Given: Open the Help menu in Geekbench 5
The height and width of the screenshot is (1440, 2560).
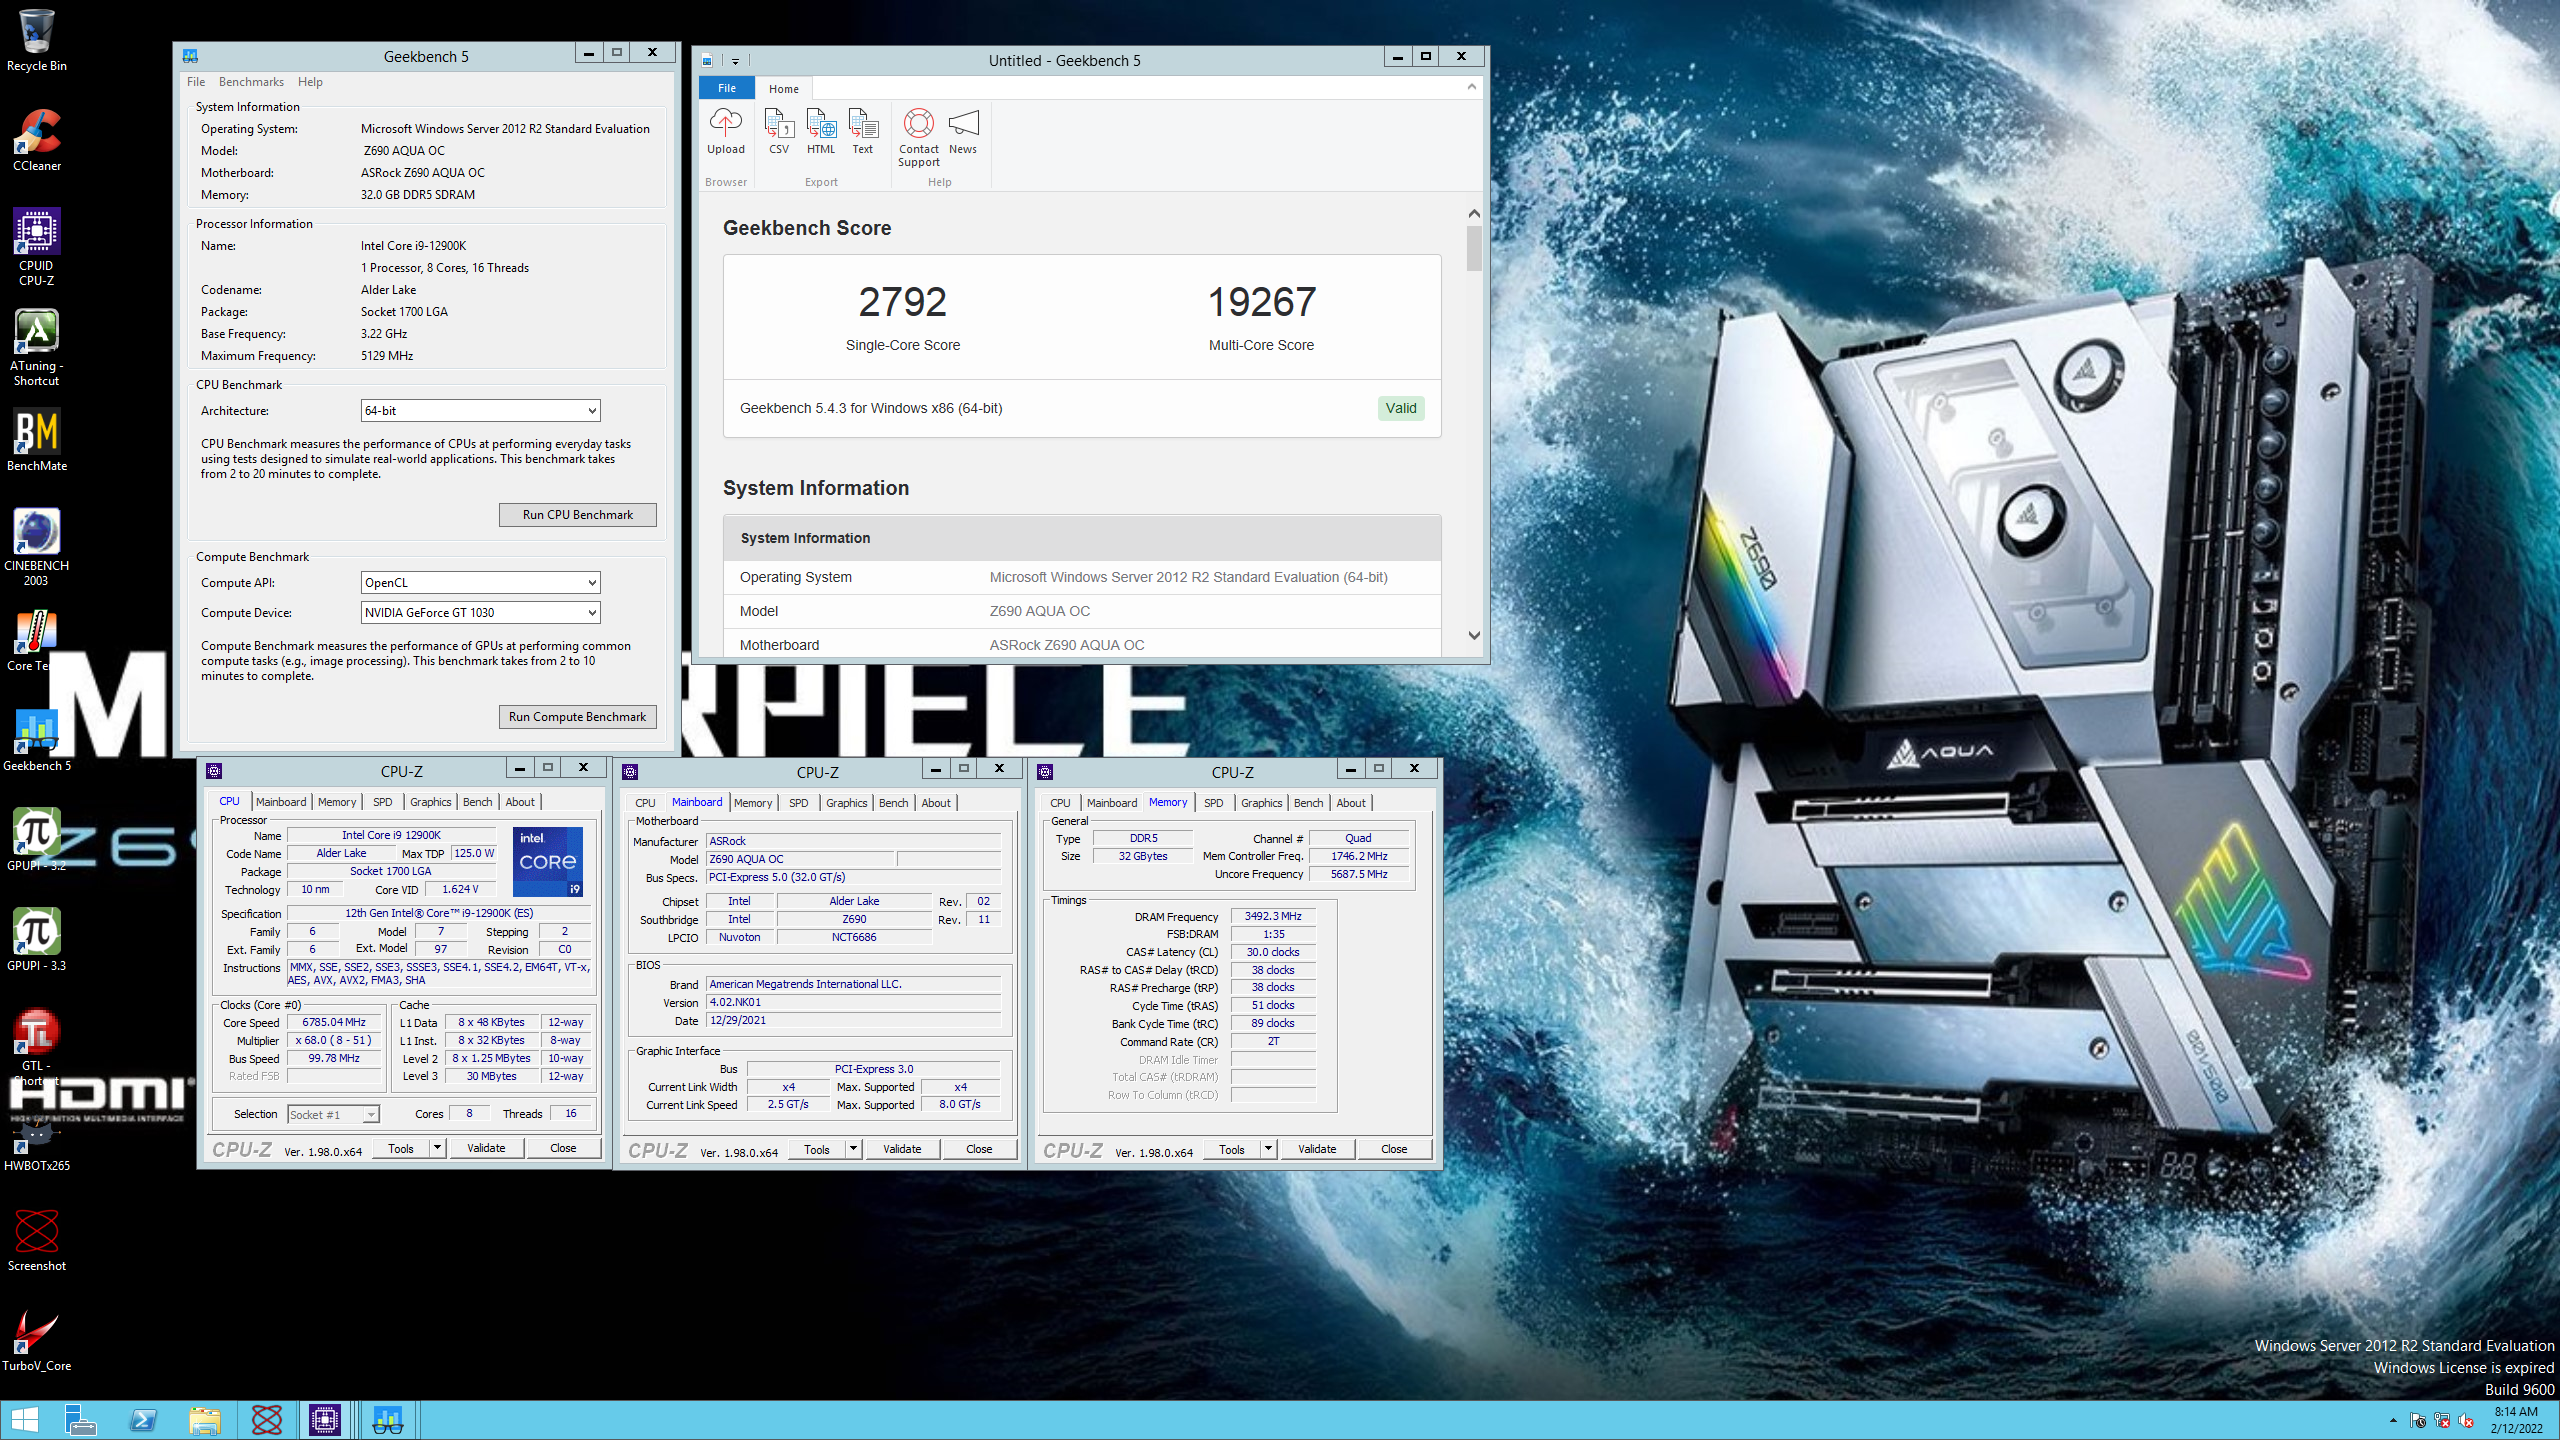Looking at the screenshot, I should [310, 82].
